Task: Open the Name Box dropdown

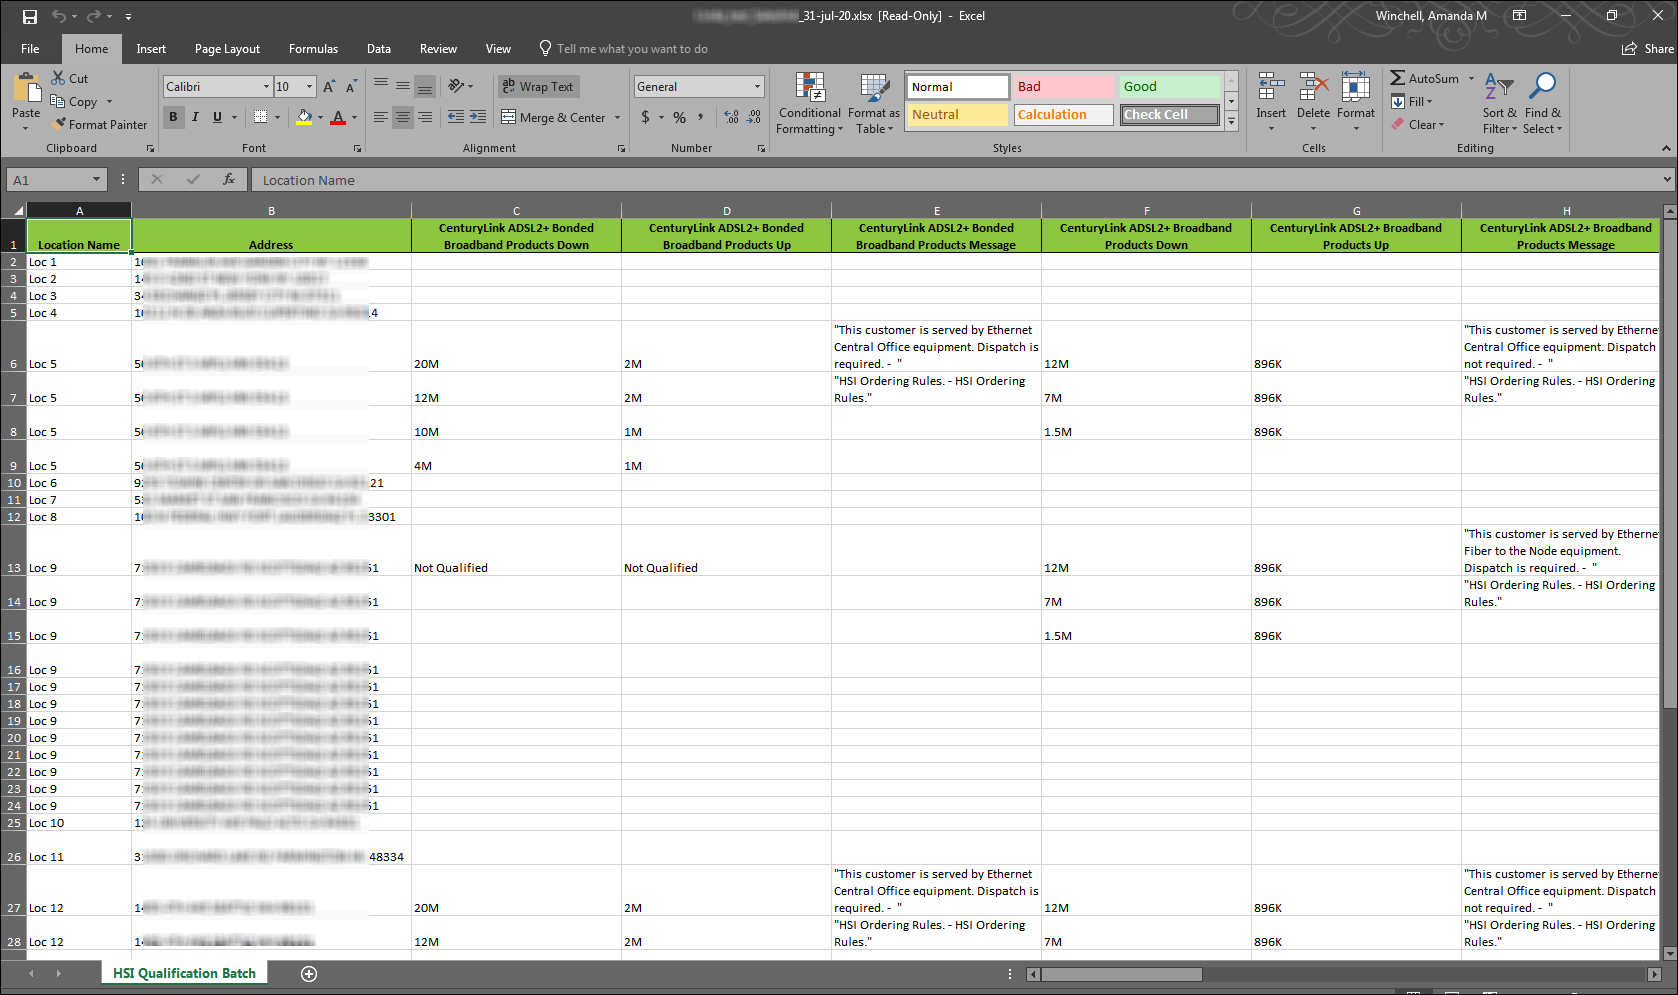Action: [96, 180]
